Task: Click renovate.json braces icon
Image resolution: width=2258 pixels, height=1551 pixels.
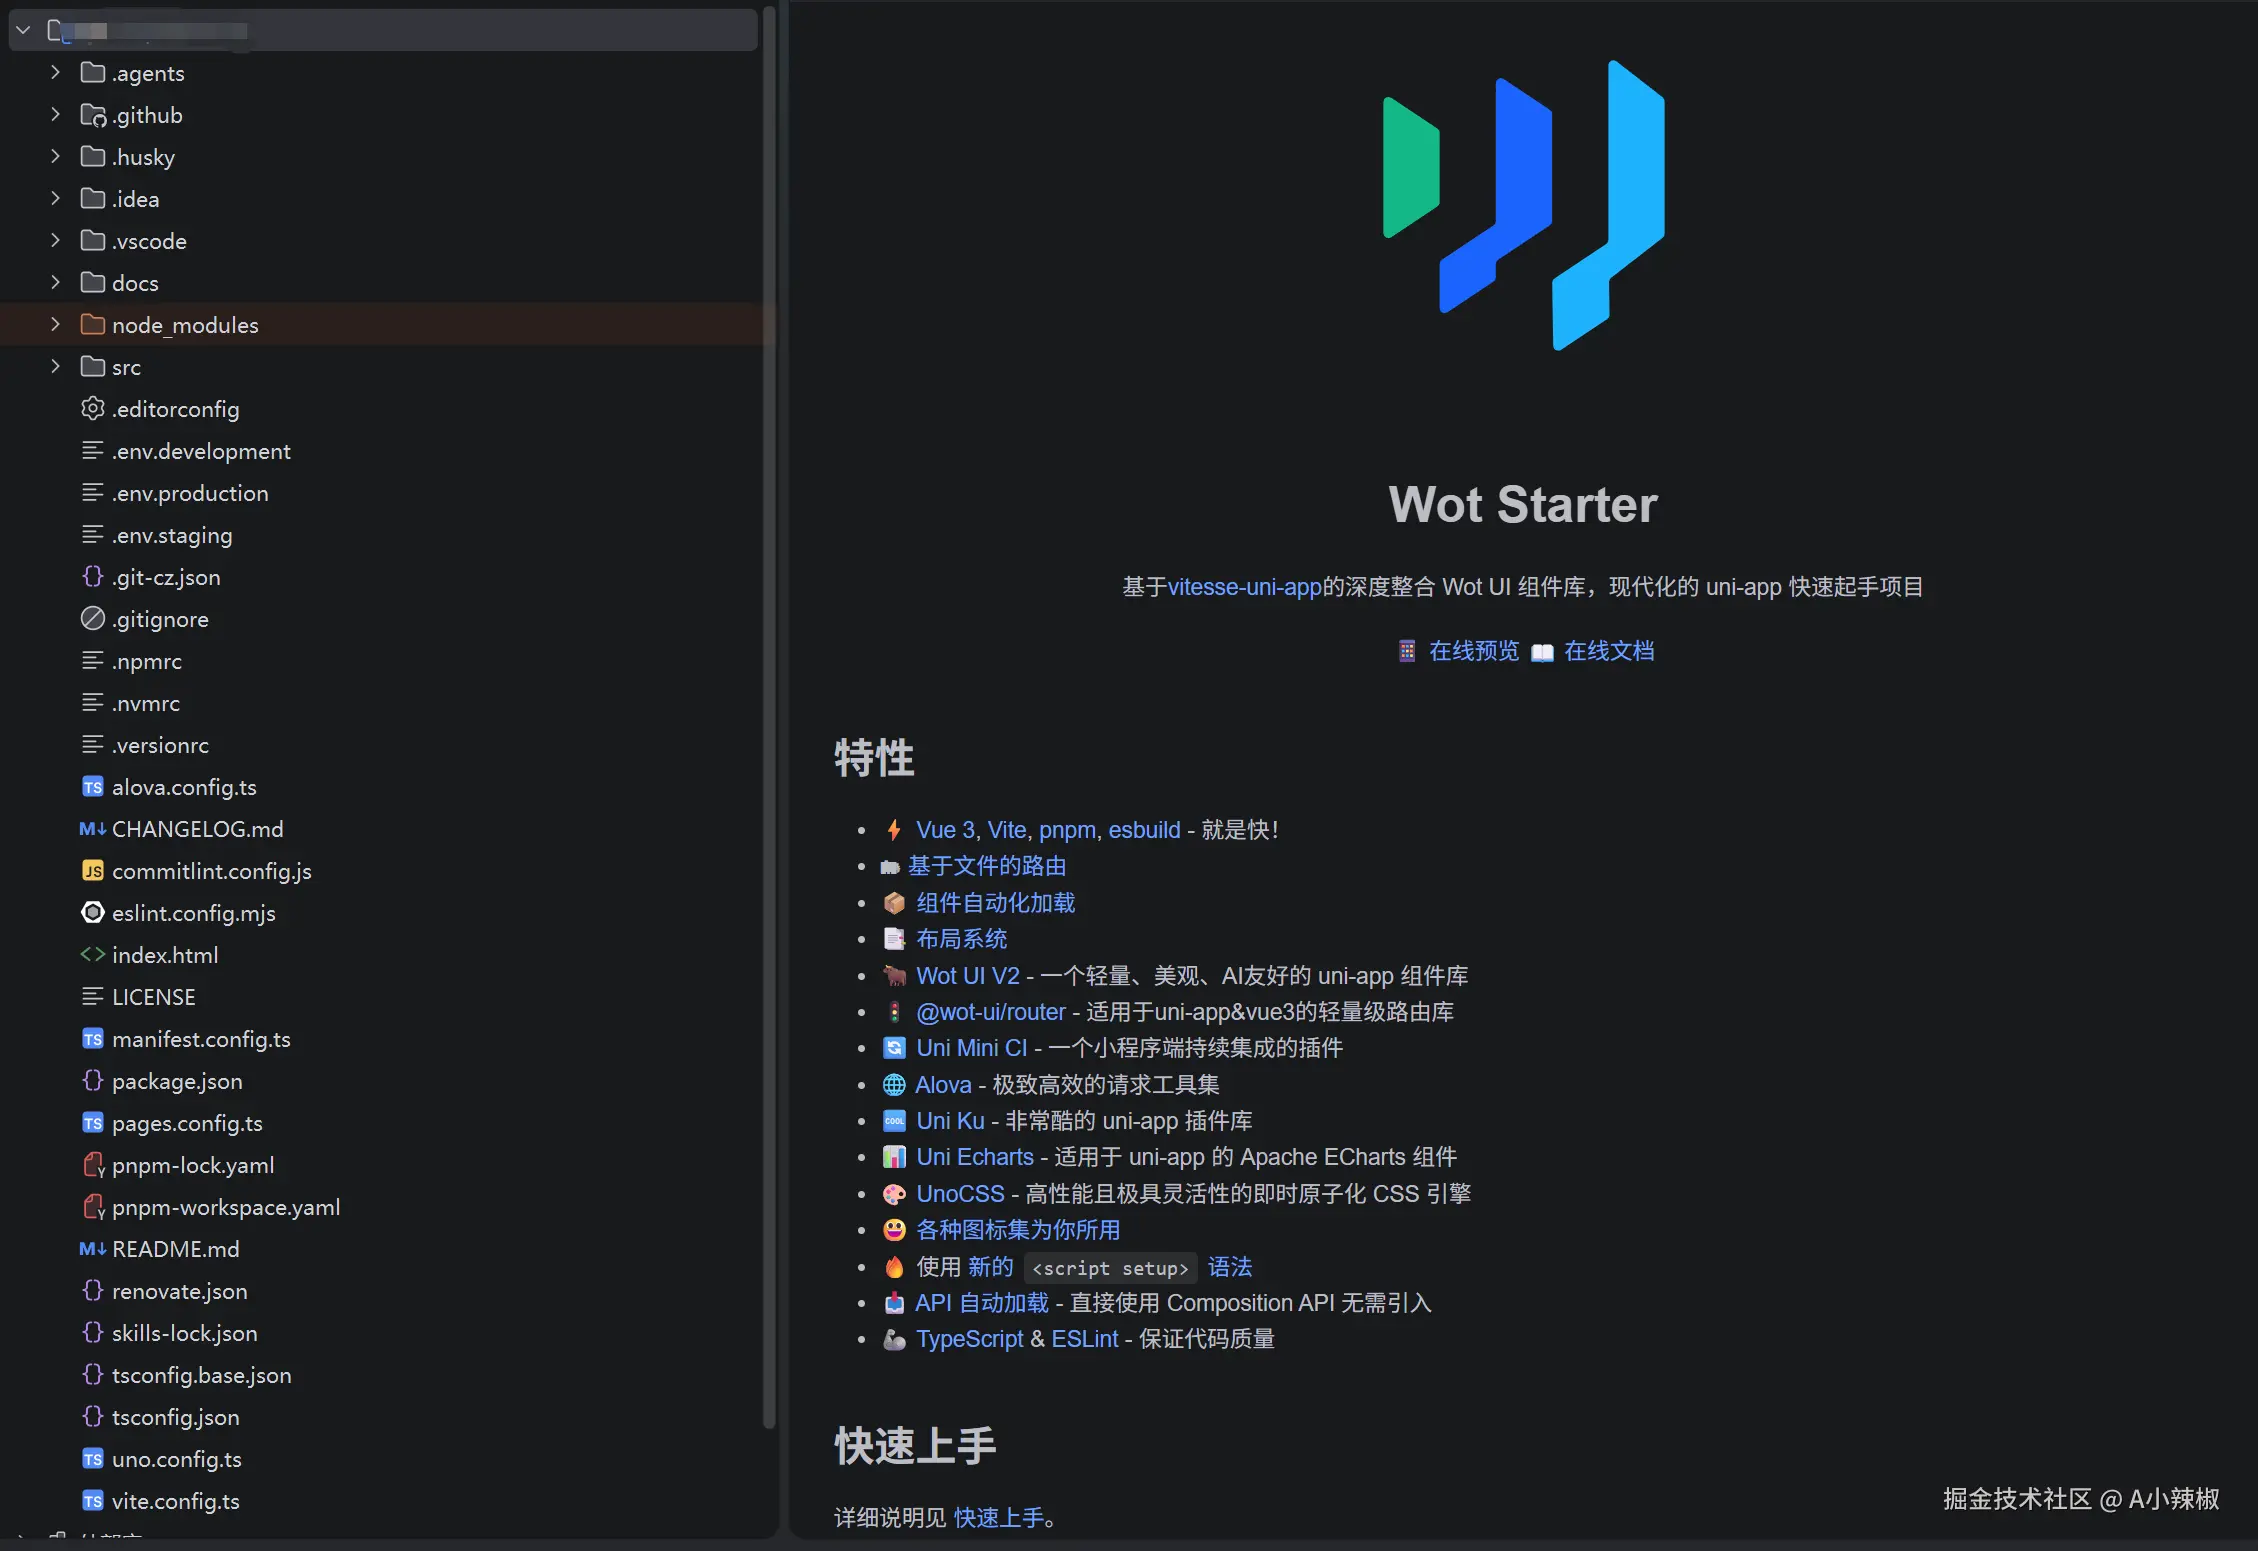Action: click(93, 1291)
